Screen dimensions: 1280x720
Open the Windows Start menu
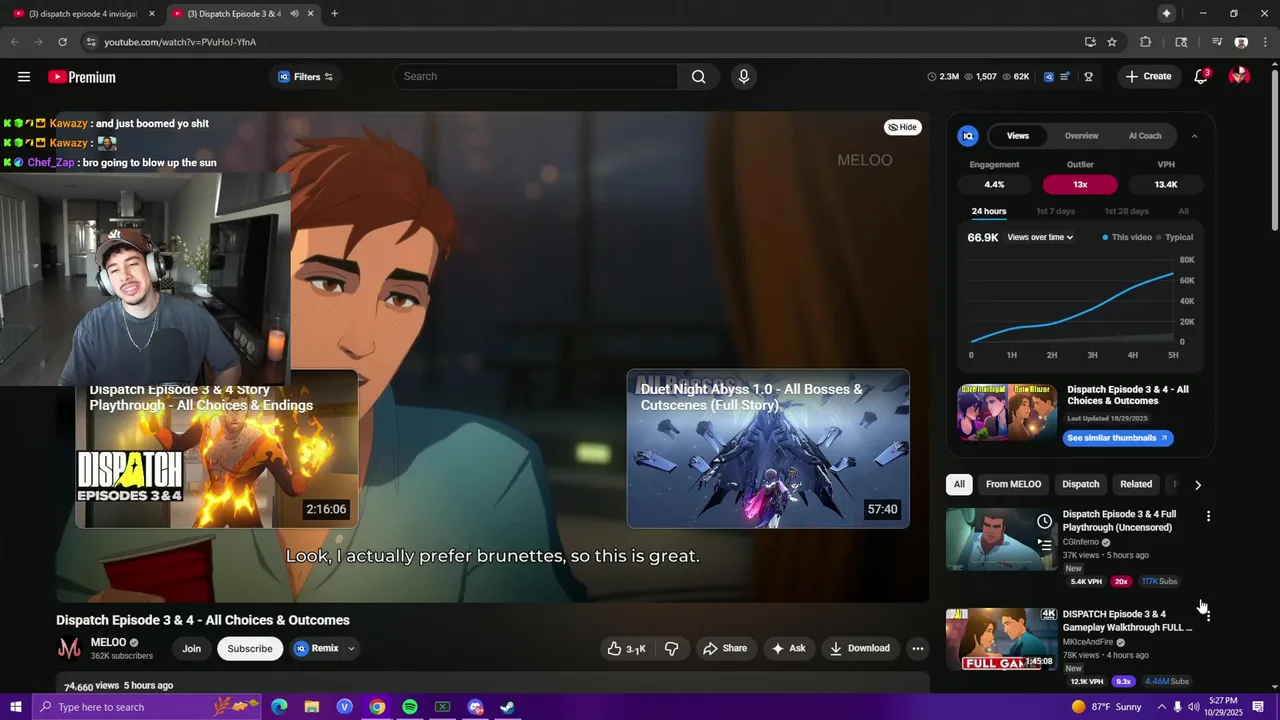coord(15,707)
